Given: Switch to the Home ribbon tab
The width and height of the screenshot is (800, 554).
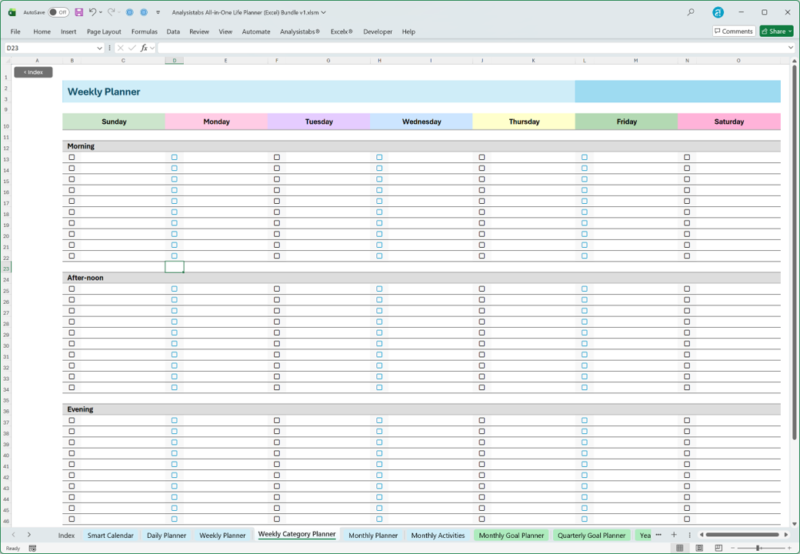Looking at the screenshot, I should [42, 32].
